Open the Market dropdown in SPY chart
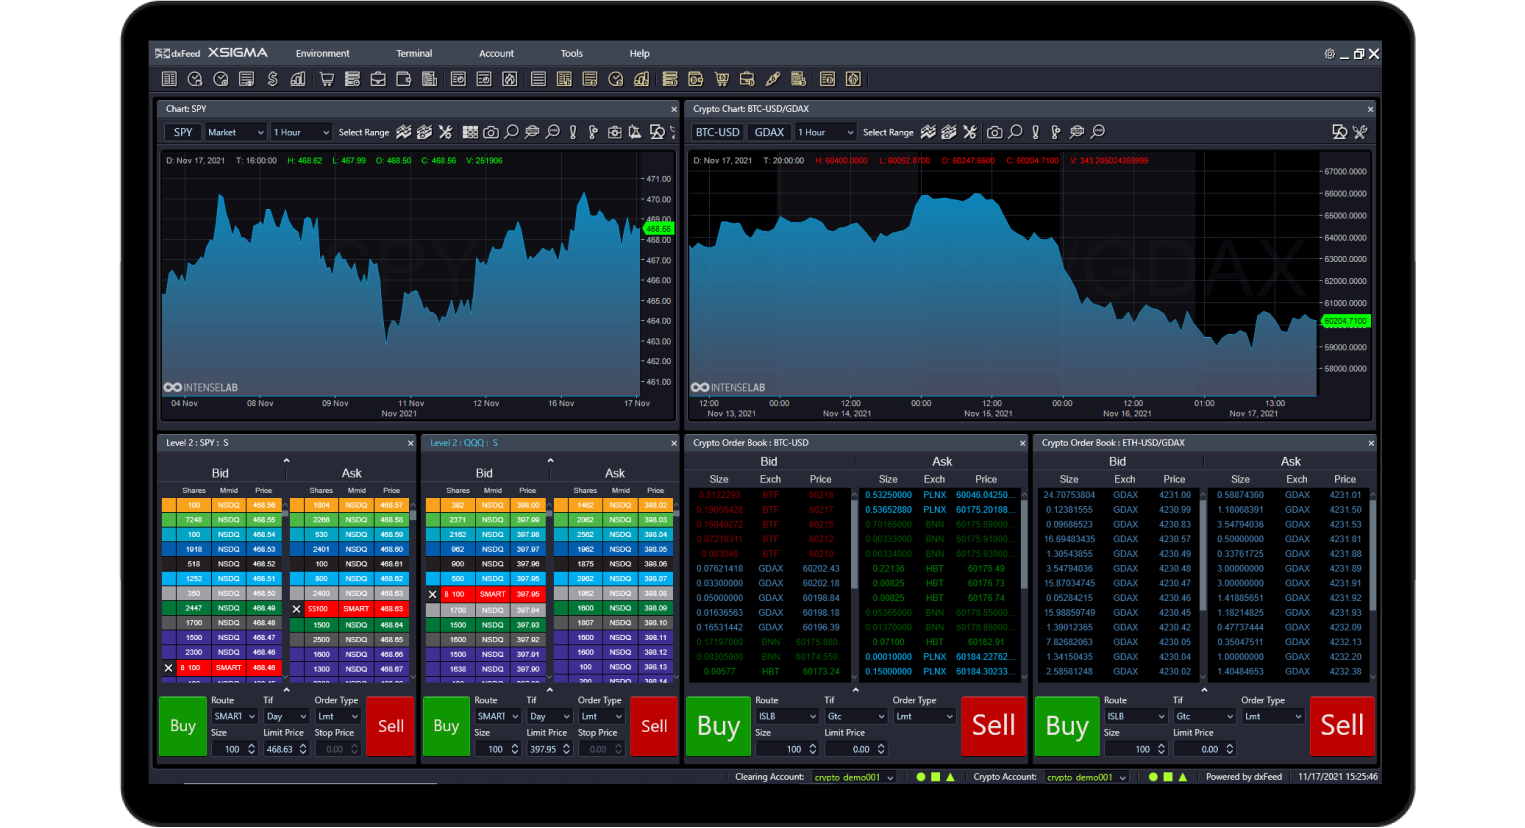This screenshot has width=1525, height=828. pyautogui.click(x=236, y=132)
